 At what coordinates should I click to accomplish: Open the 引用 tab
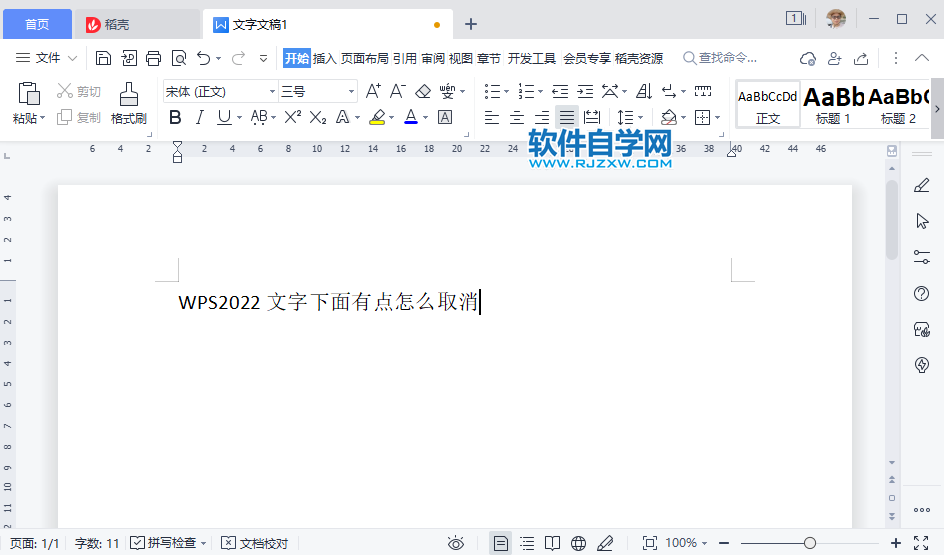pos(405,58)
